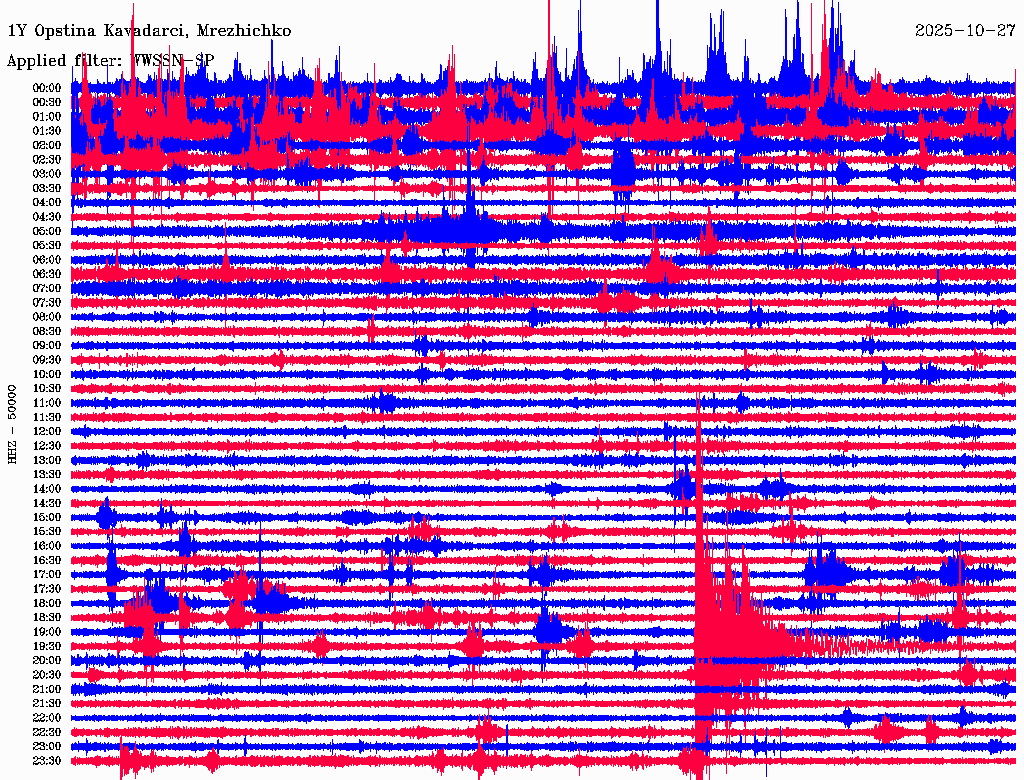Choose the 15:00 trace label
The width and height of the screenshot is (1024, 780).
[x=47, y=517]
